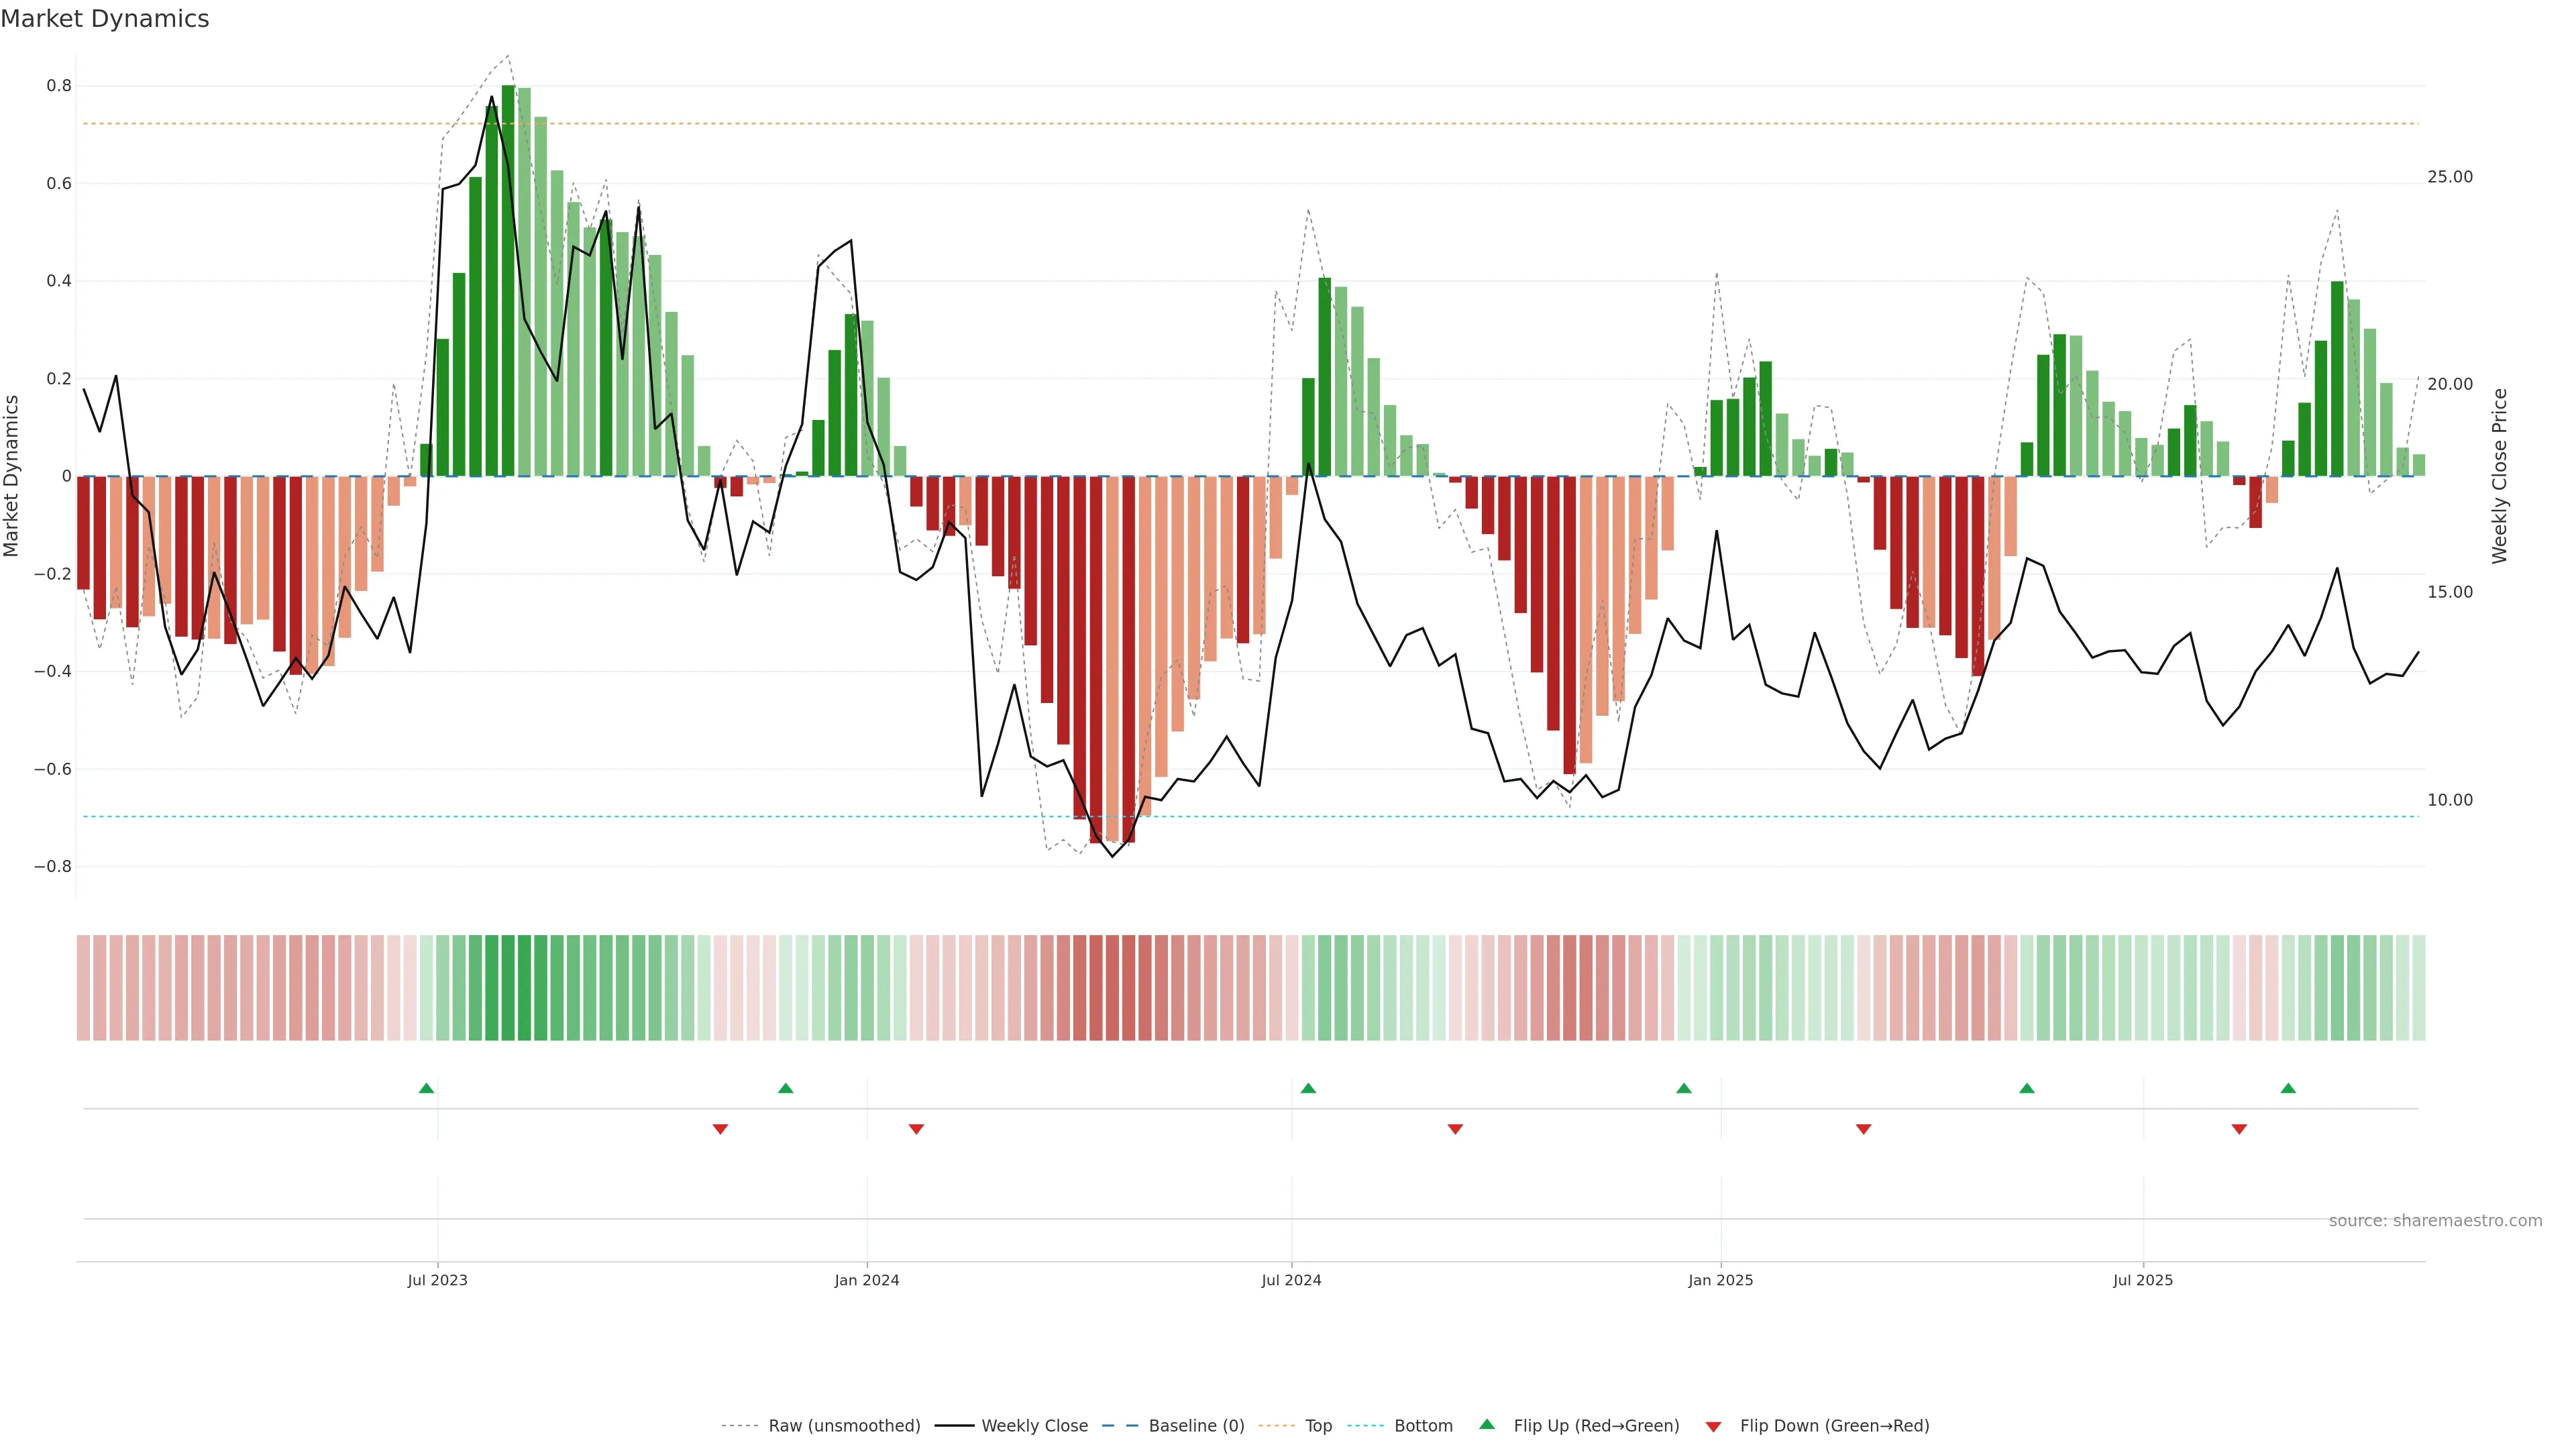The image size is (2576, 1449).
Task: Click the last green flip-up triangle after Jul 2025
Action: pos(2288,1088)
